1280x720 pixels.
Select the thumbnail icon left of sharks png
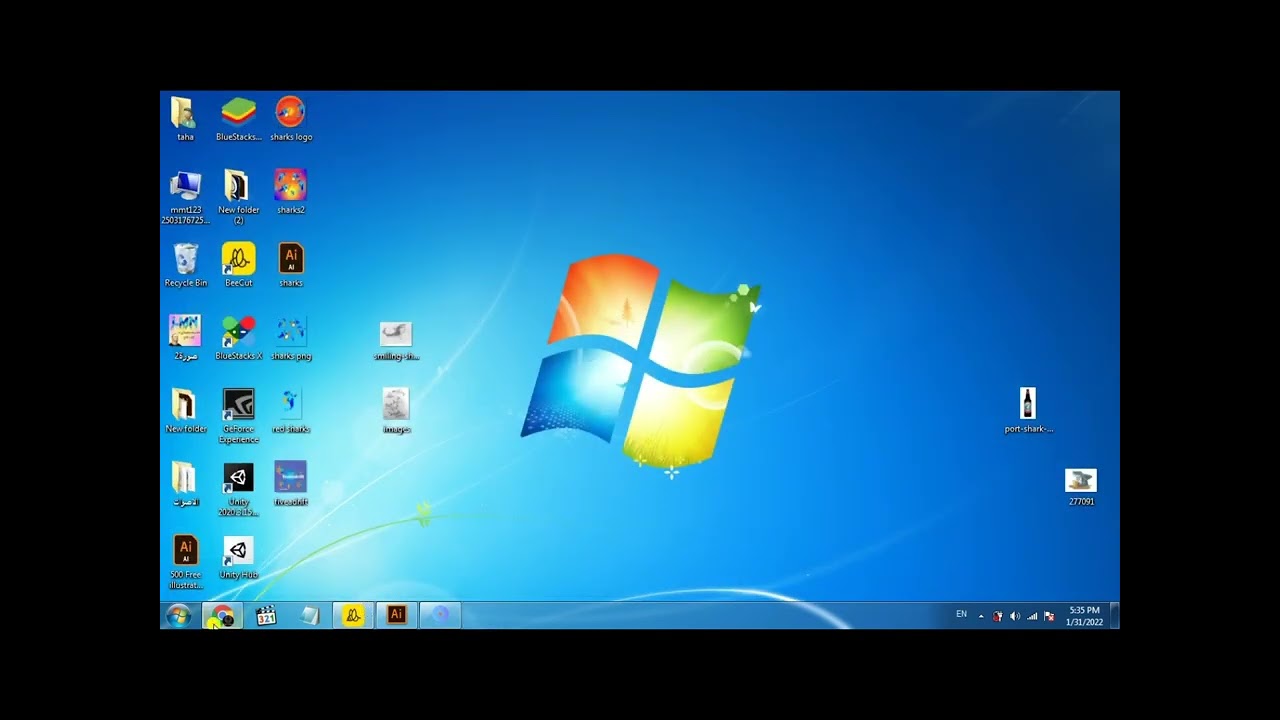(185, 337)
